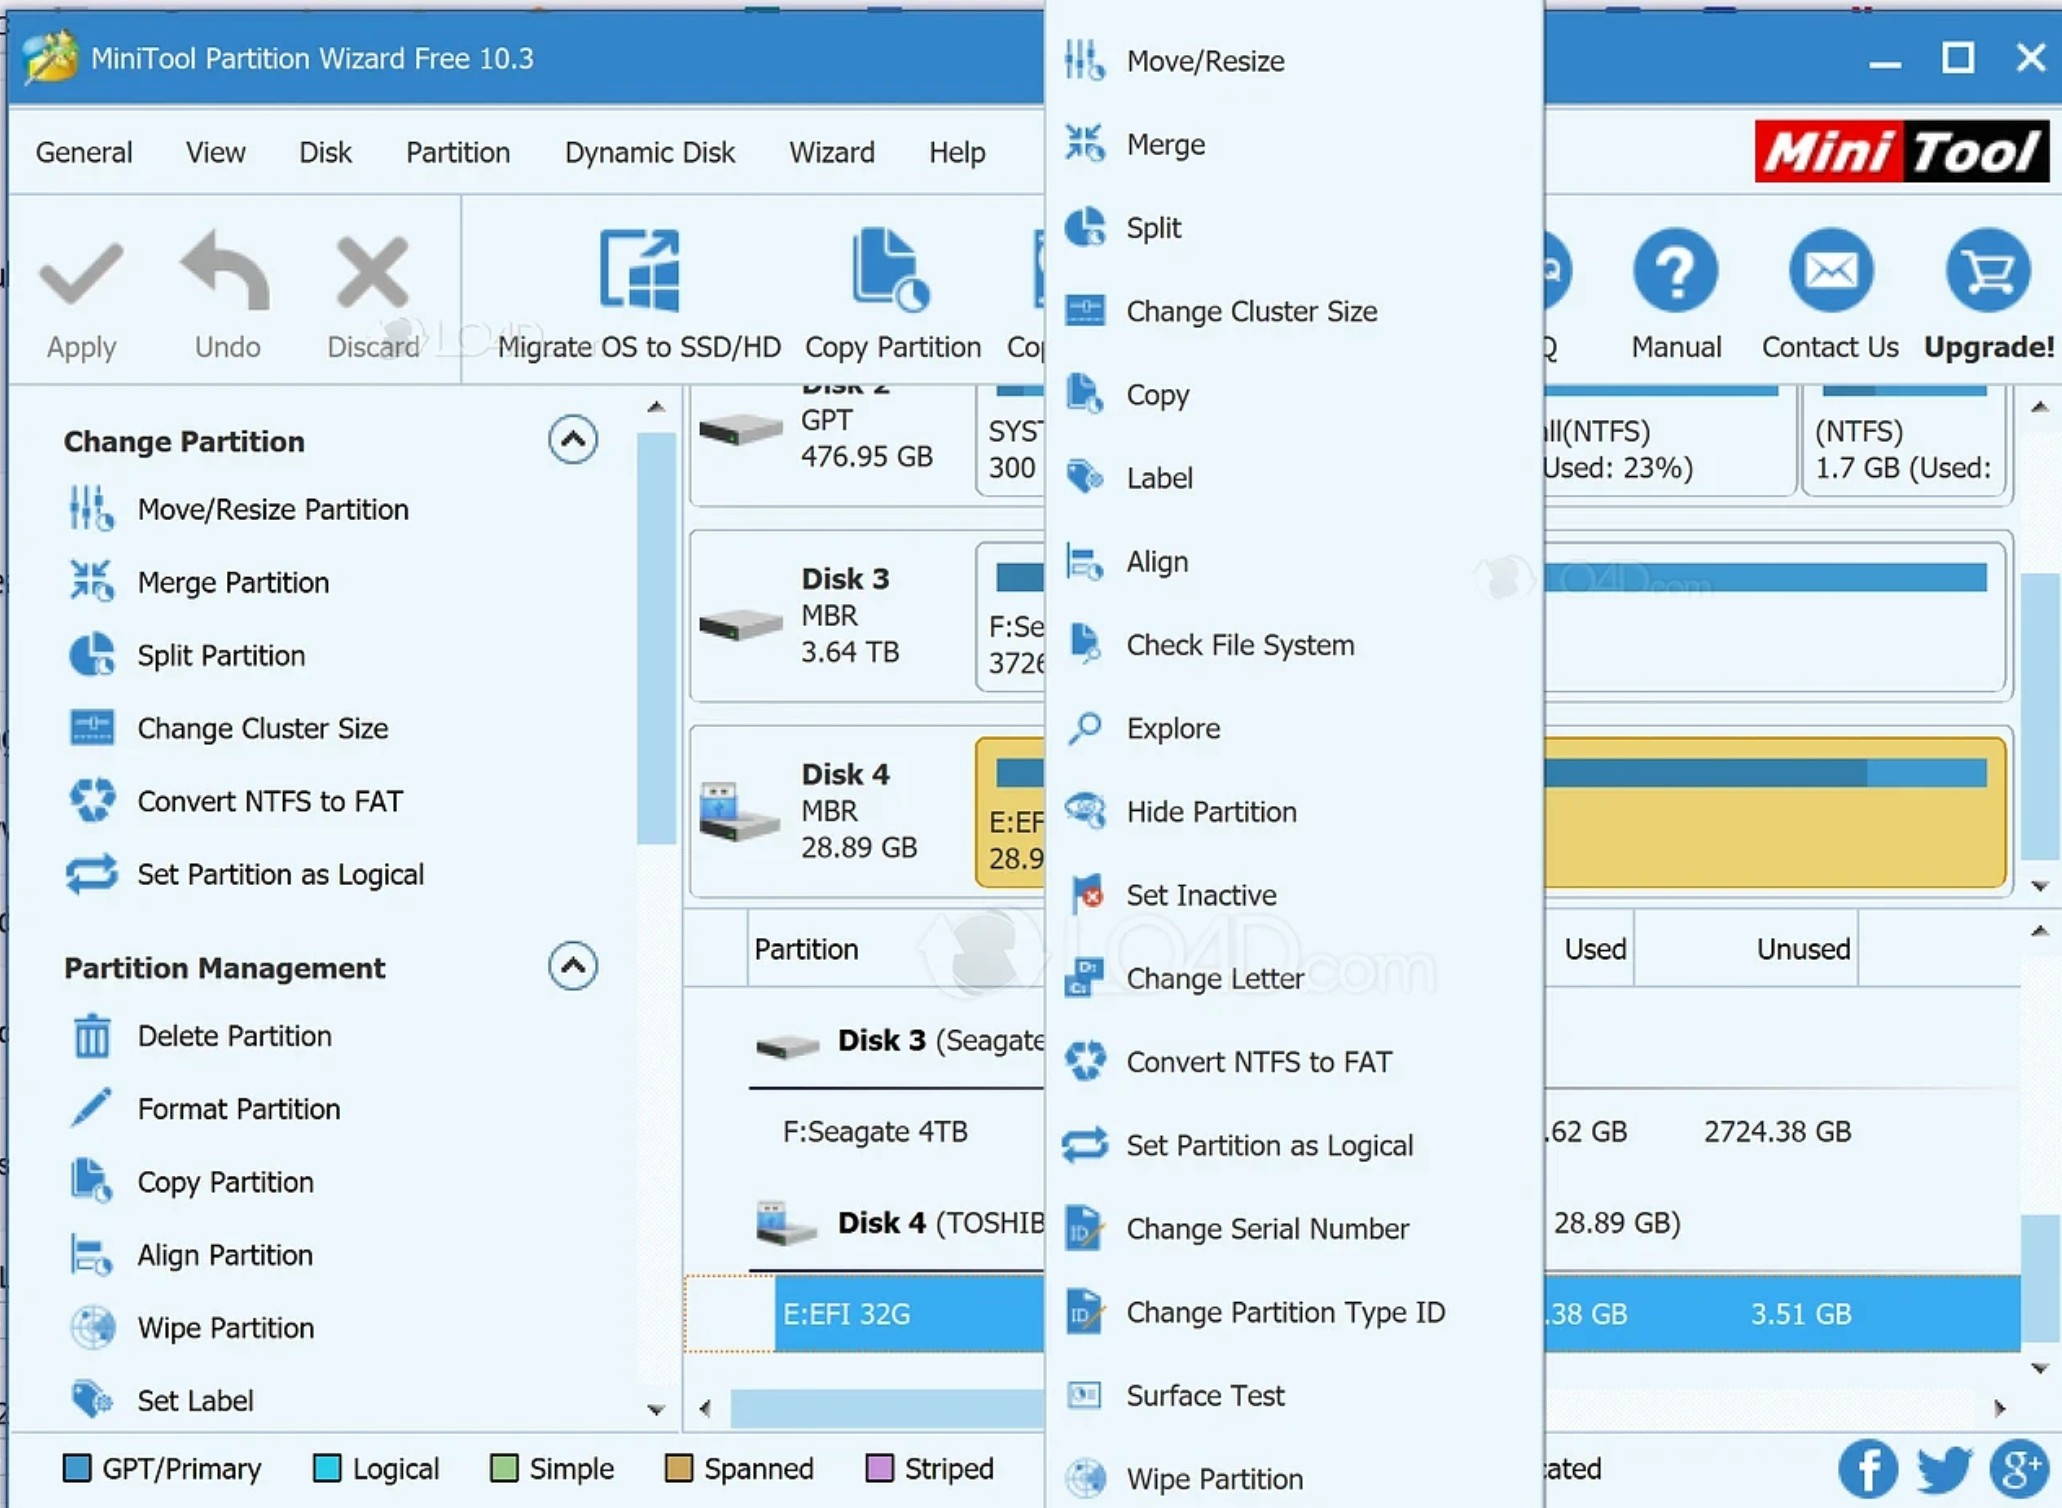Choose Label from context menu
This screenshot has height=1508, width=2062.
click(x=1294, y=478)
